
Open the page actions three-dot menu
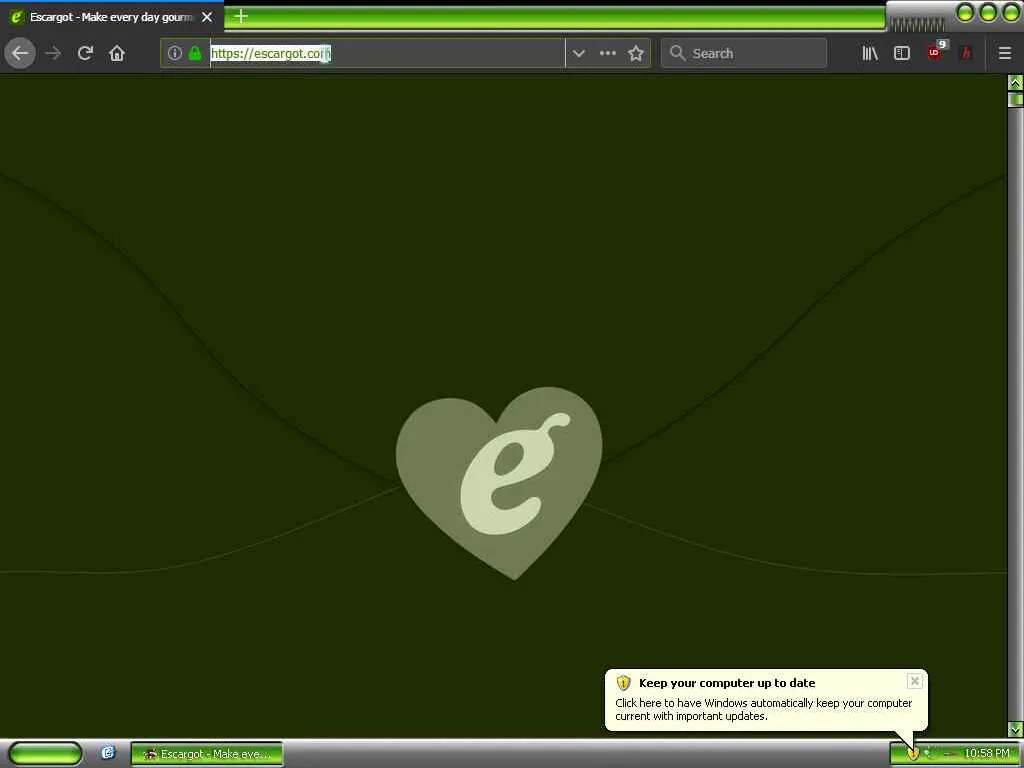(607, 53)
